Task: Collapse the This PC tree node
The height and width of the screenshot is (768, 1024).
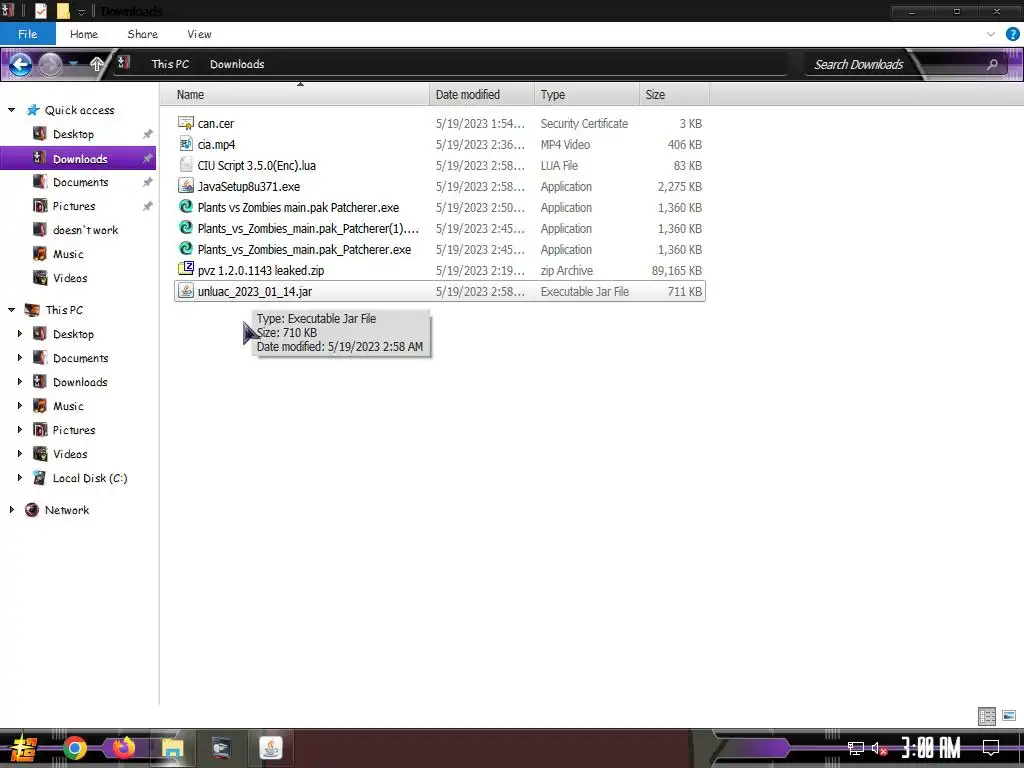Action: tap(11, 310)
